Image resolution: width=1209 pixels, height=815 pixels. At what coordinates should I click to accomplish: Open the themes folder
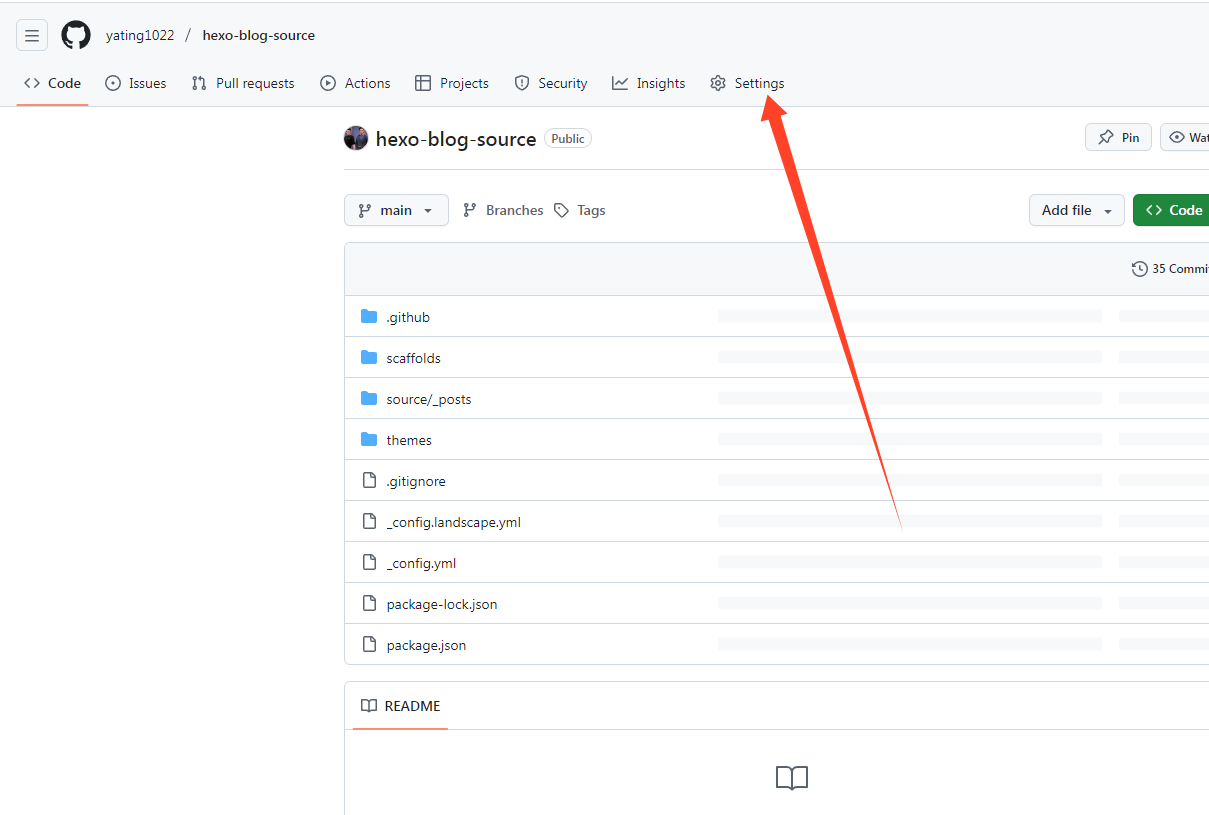[x=409, y=440]
